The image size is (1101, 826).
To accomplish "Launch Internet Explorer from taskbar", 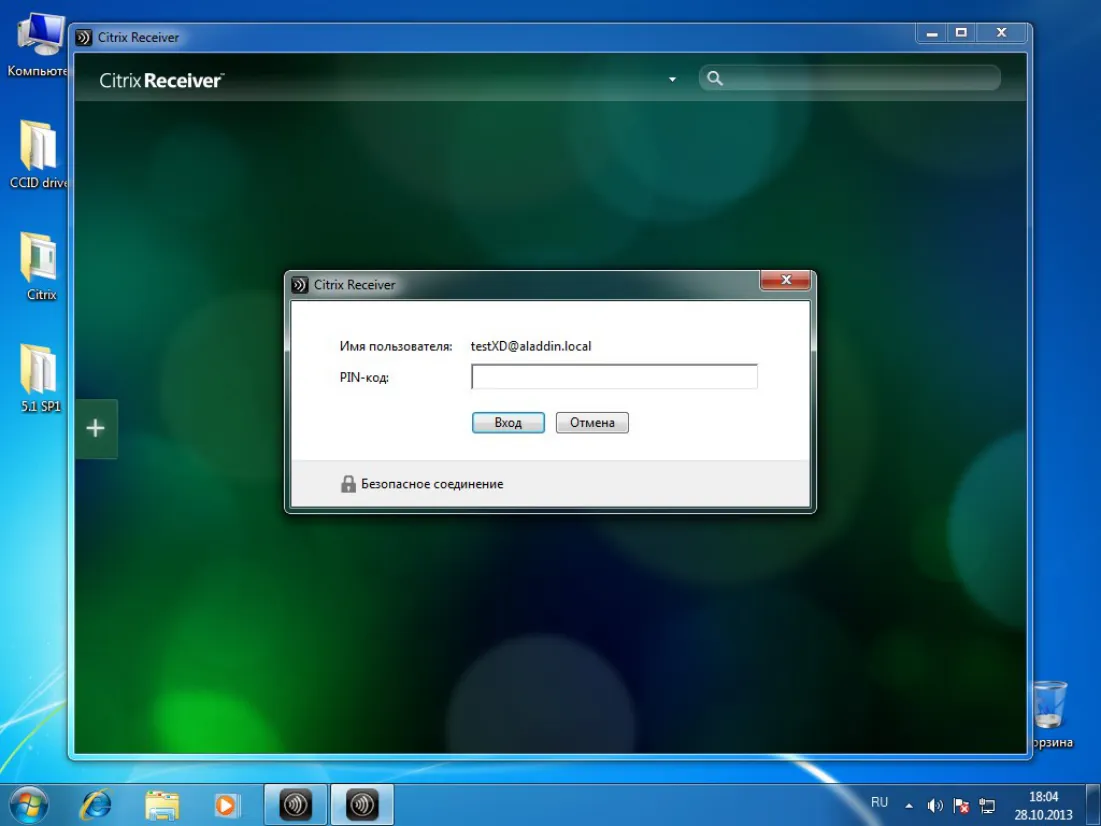I will (95, 805).
